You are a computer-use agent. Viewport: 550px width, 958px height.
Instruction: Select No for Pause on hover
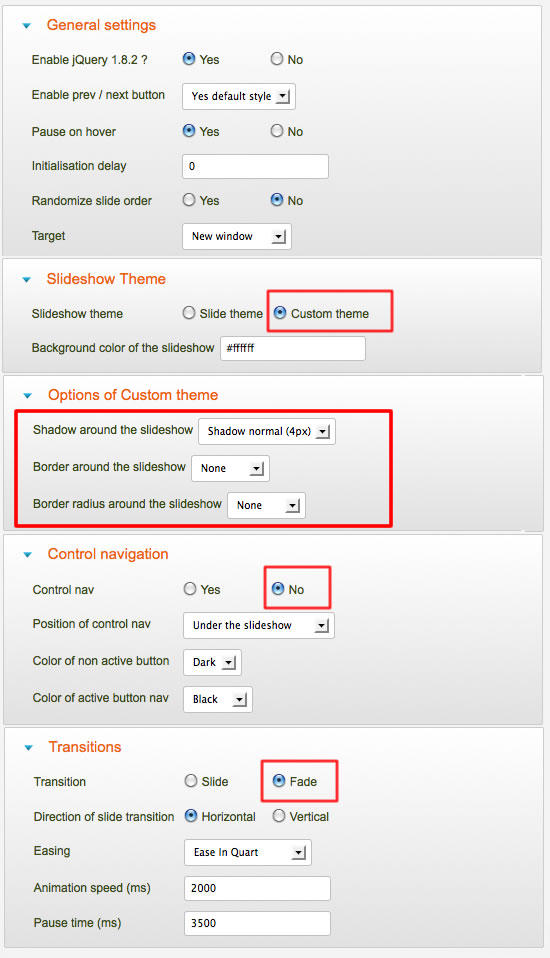[x=277, y=131]
